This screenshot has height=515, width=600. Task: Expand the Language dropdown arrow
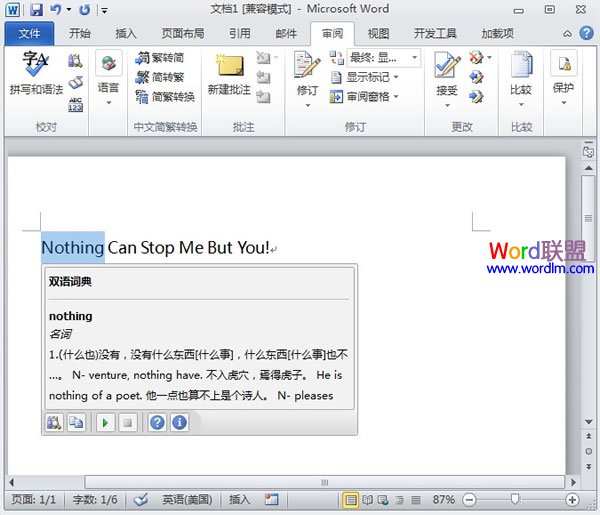click(x=109, y=103)
